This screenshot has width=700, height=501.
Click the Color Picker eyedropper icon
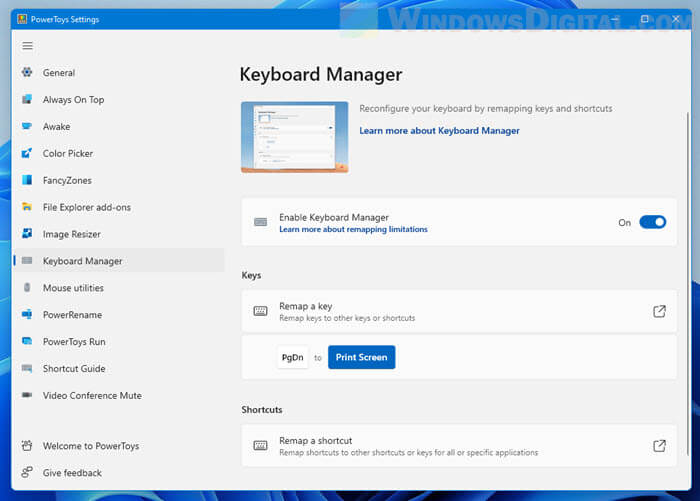pos(27,153)
